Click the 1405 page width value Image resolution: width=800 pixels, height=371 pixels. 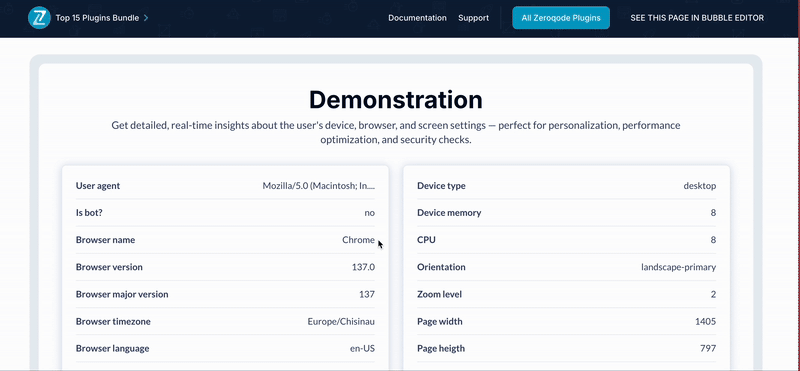(x=706, y=321)
